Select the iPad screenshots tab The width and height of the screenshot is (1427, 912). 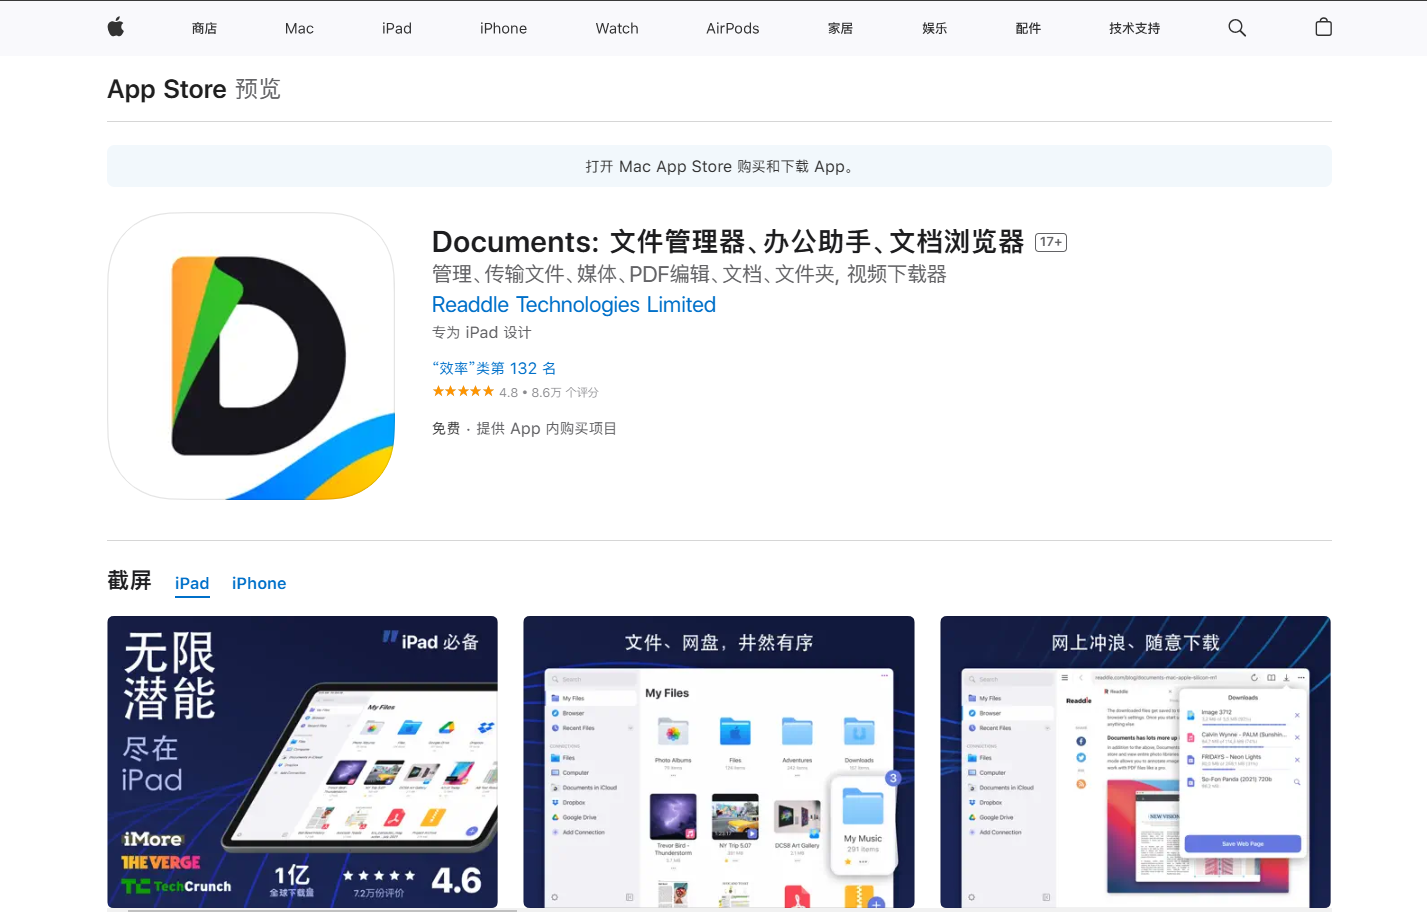pos(192,584)
